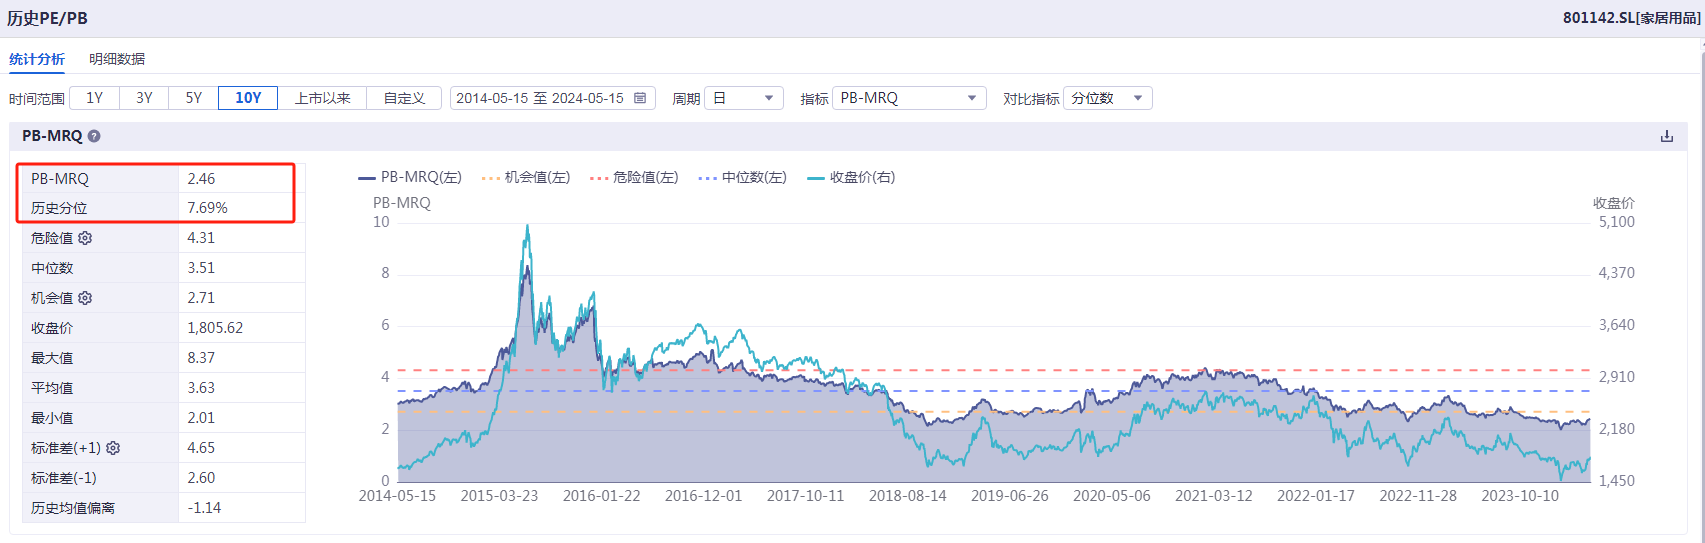Hide the 收盘价(右) series via legend
Image resolution: width=1705 pixels, height=543 pixels.
[851, 177]
